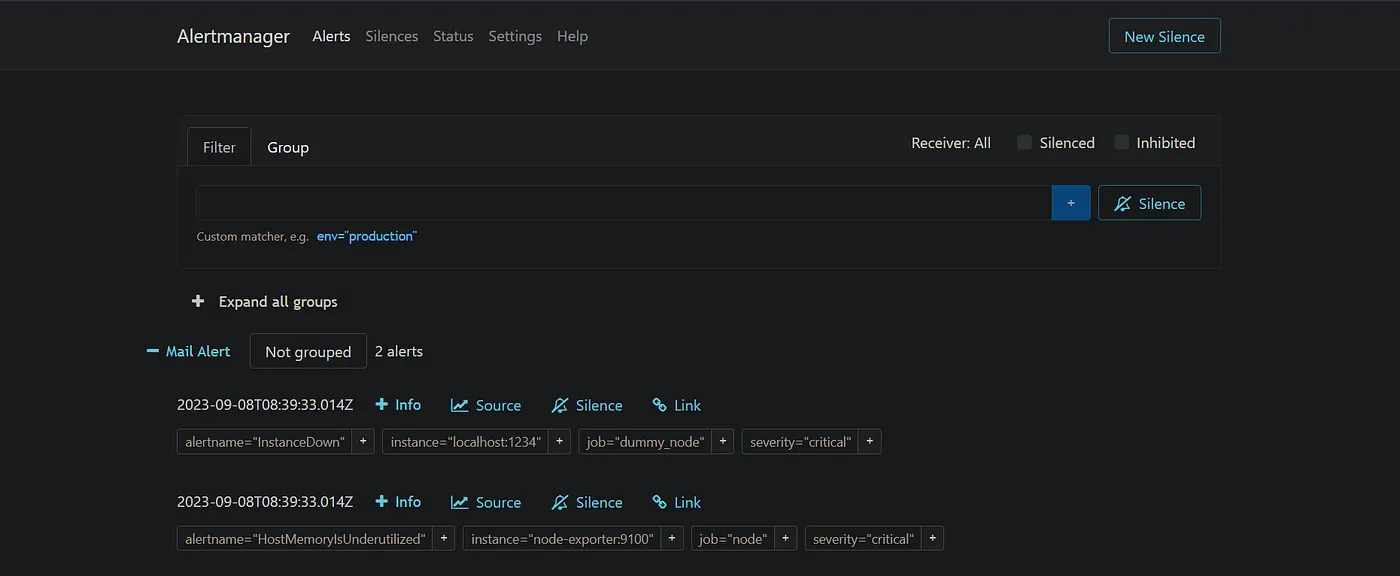The image size is (1400, 576).
Task: Click the New Silence button
Action: point(1165,36)
